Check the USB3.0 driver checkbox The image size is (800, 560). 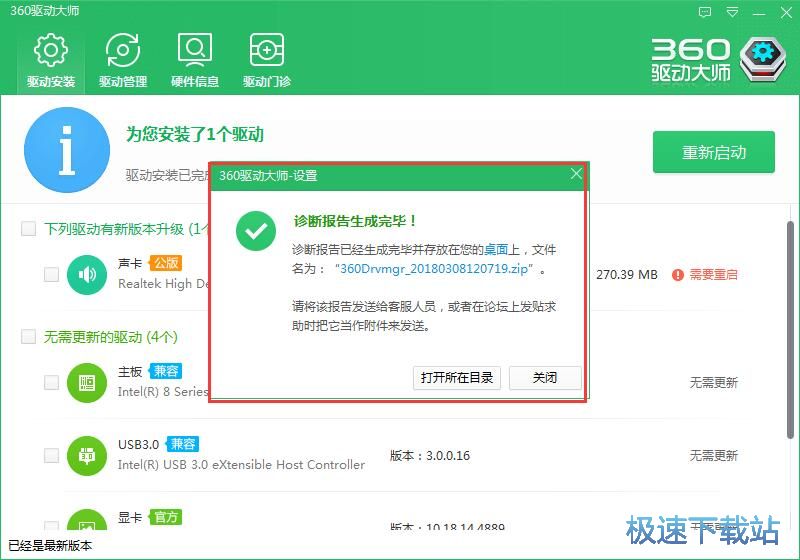coord(52,455)
